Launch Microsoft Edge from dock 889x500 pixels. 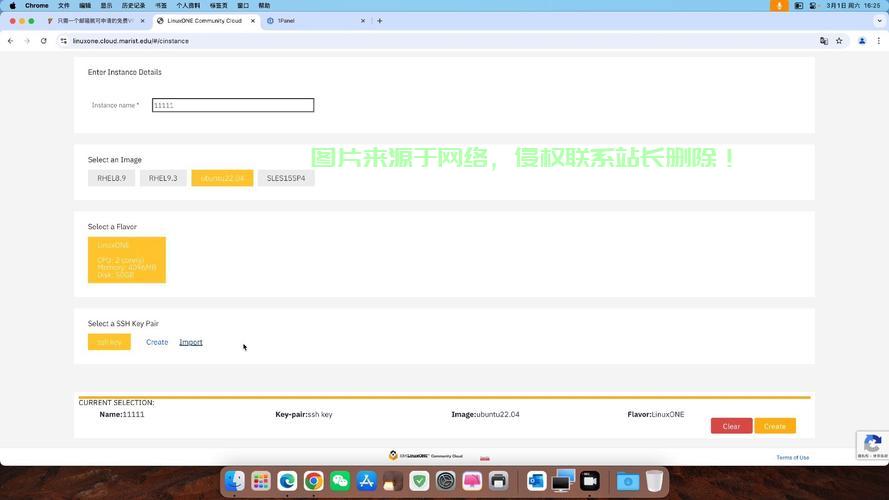tap(287, 481)
